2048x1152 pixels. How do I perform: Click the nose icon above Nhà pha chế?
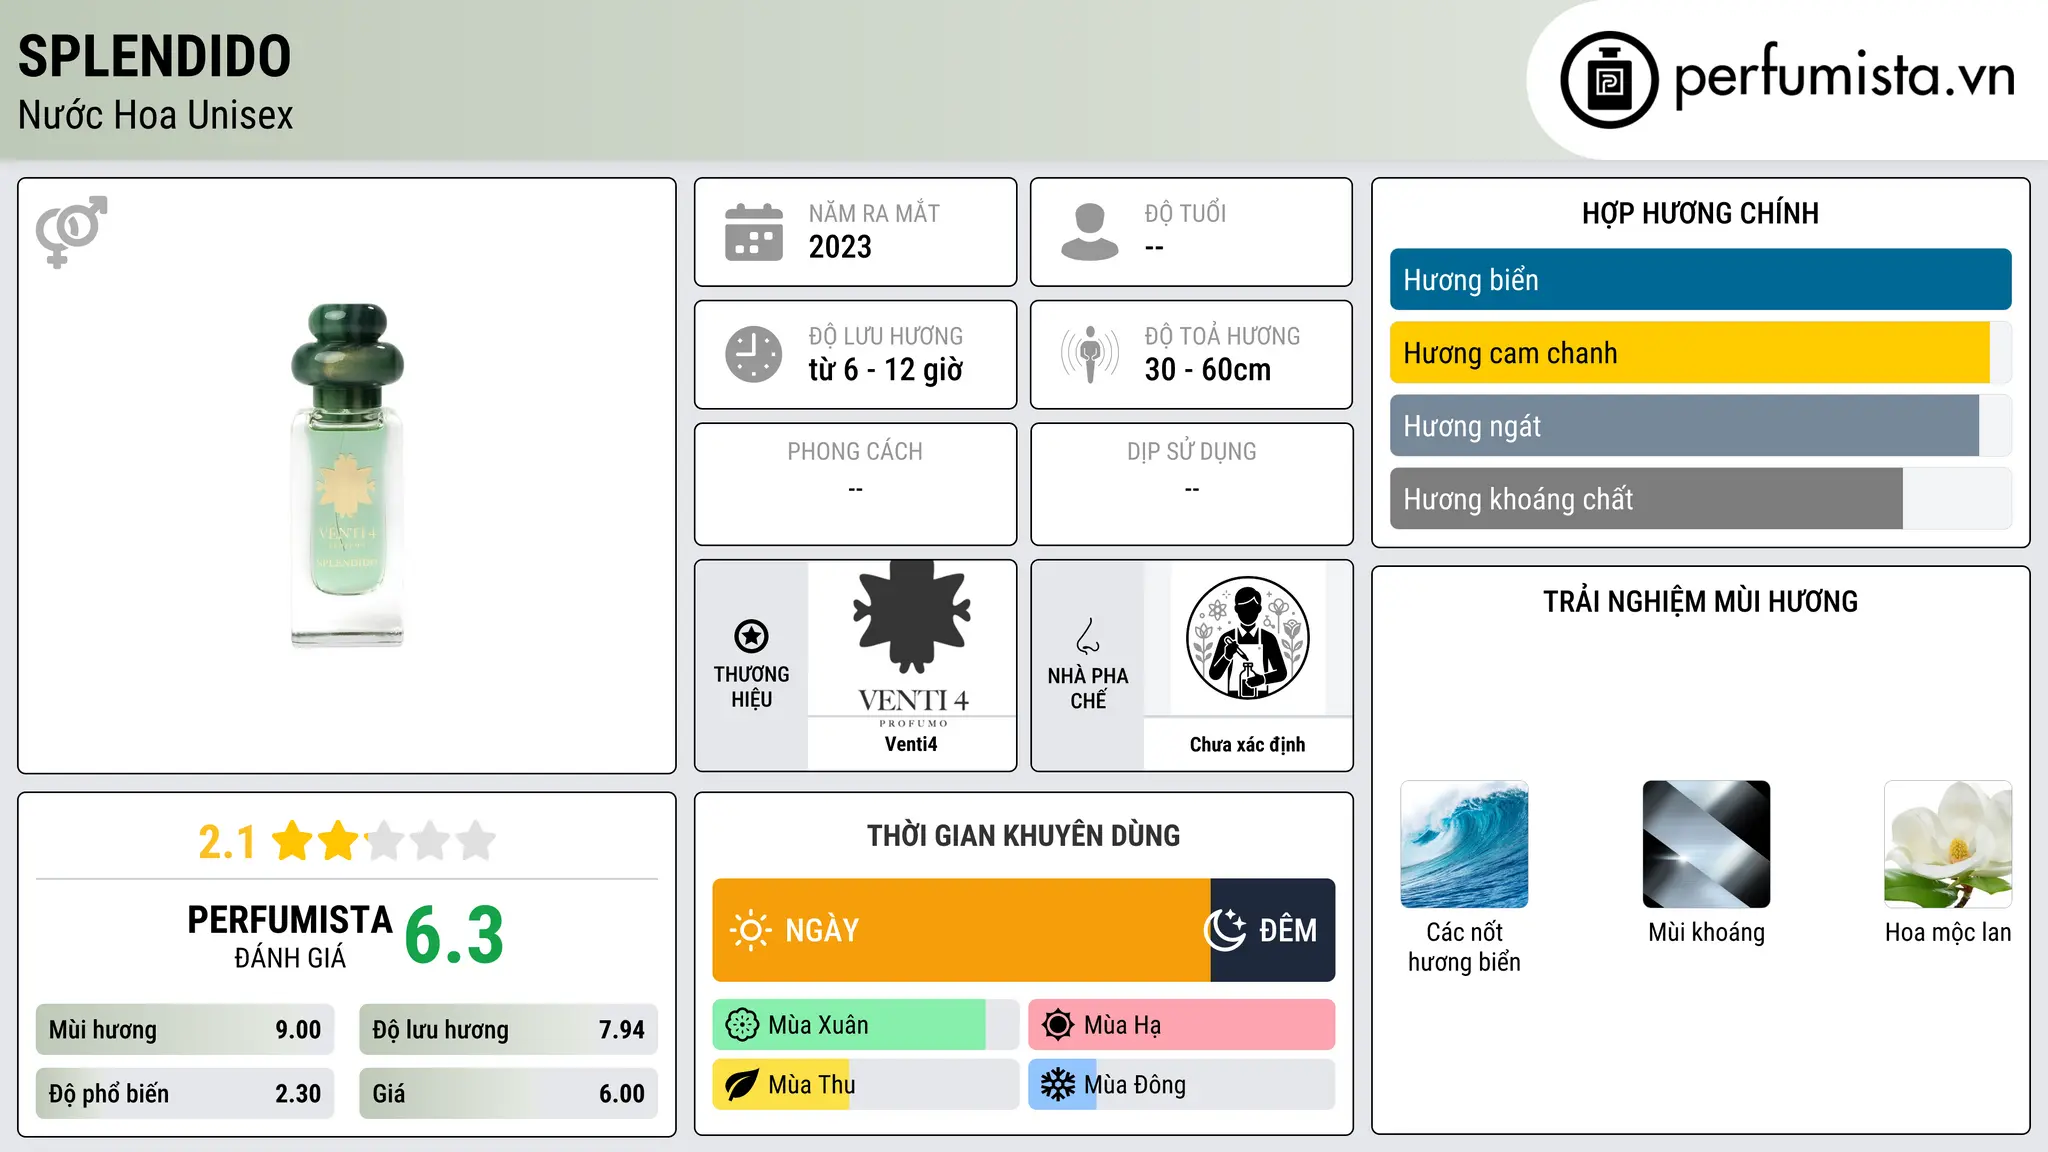point(1088,636)
